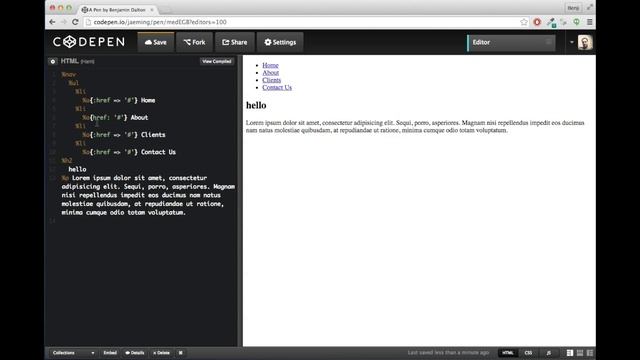Go back with browser back arrow

pos(52,22)
